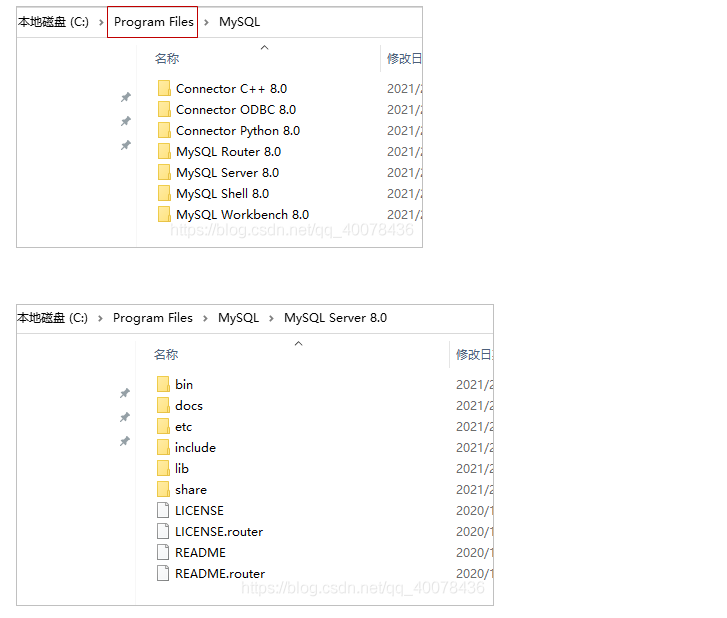The image size is (727, 618).
Task: Select the LICENSE.router file name
Action: click(x=219, y=531)
